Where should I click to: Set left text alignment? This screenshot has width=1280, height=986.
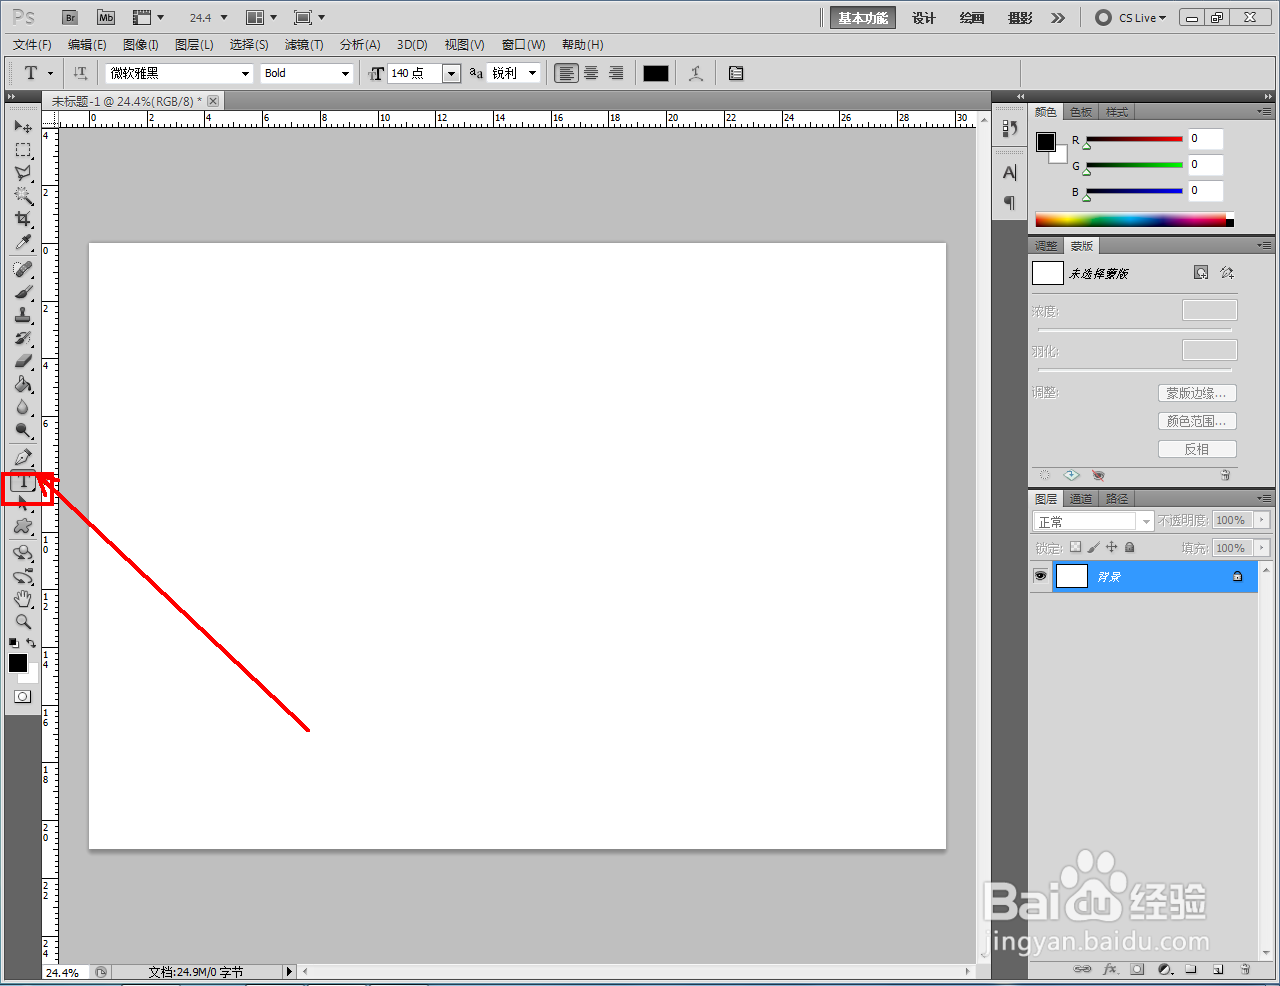pos(567,73)
